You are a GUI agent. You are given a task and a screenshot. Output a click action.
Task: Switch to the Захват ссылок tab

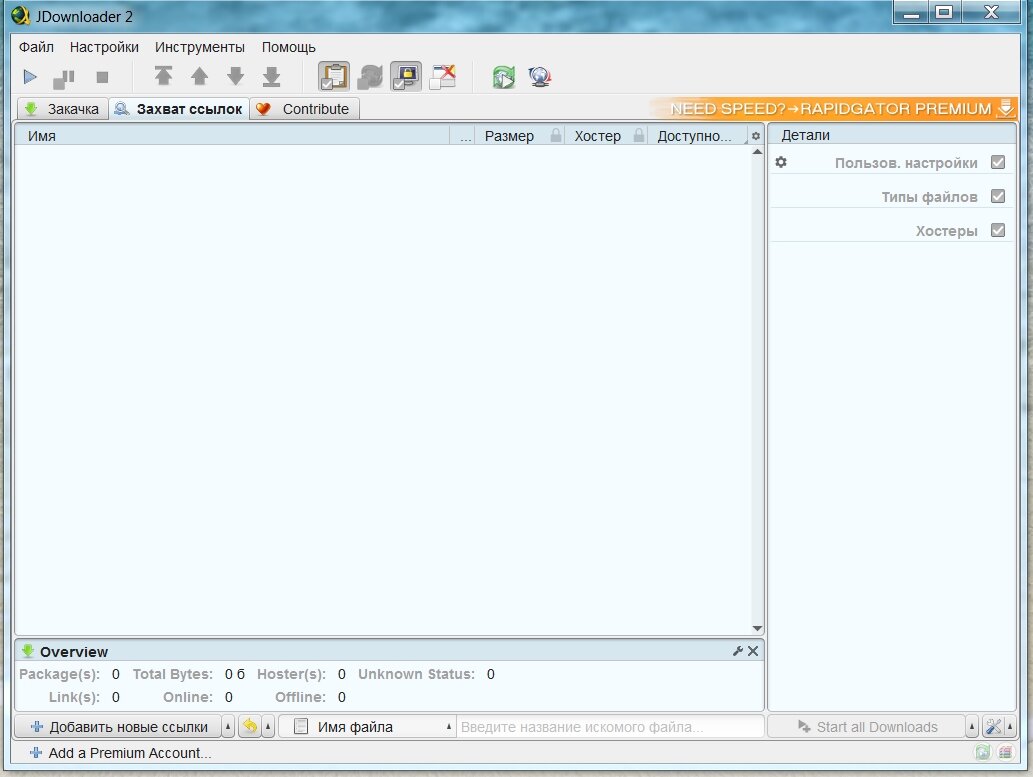point(179,109)
